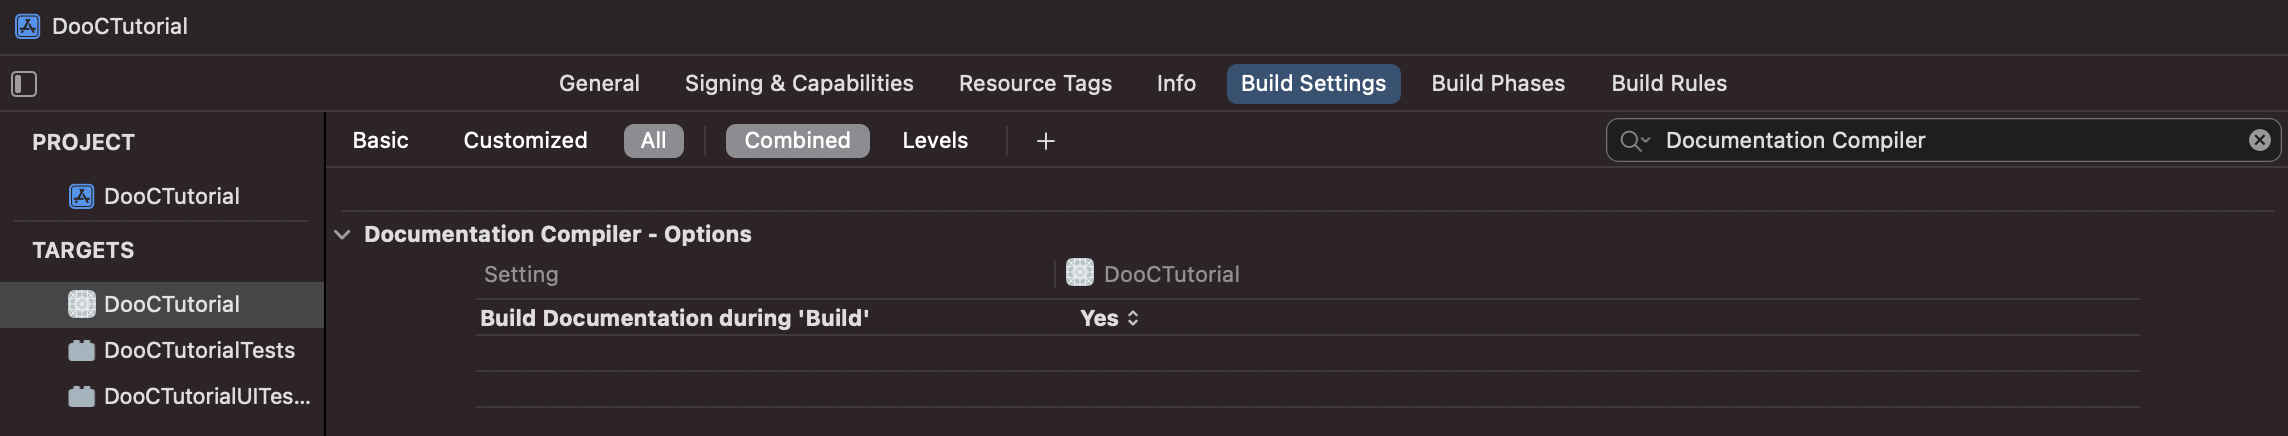2288x436 pixels.
Task: Clear the search field with X
Action: [x=2259, y=140]
